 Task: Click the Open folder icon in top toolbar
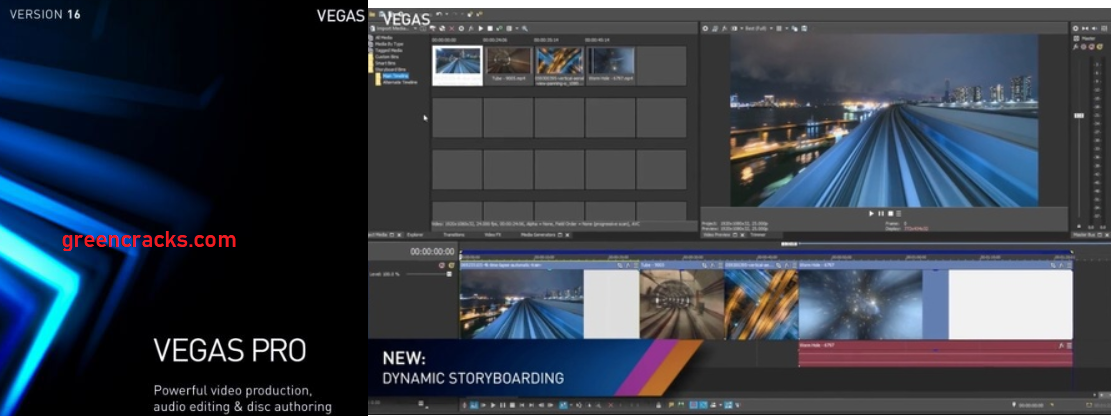372,14
